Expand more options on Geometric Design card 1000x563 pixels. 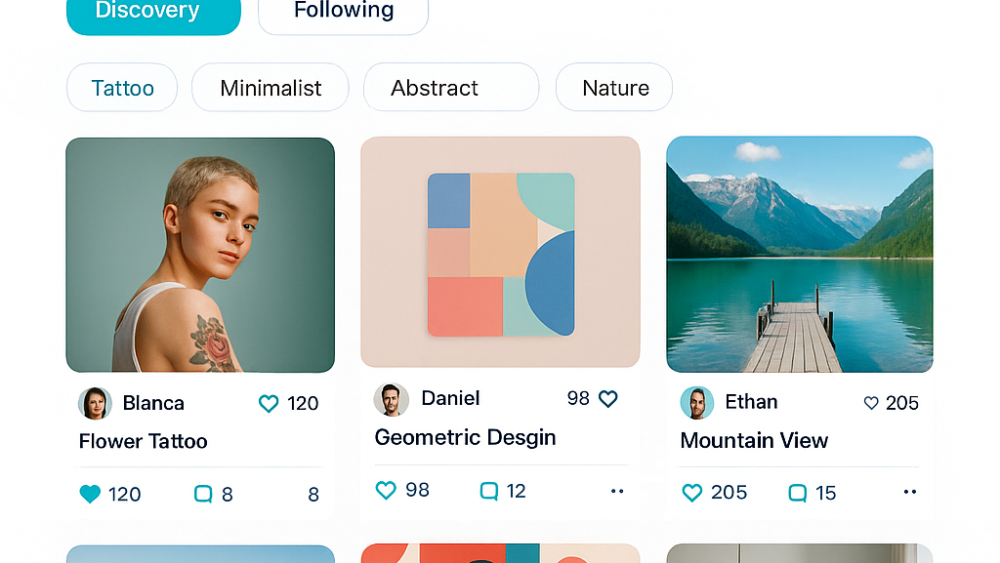[x=617, y=491]
